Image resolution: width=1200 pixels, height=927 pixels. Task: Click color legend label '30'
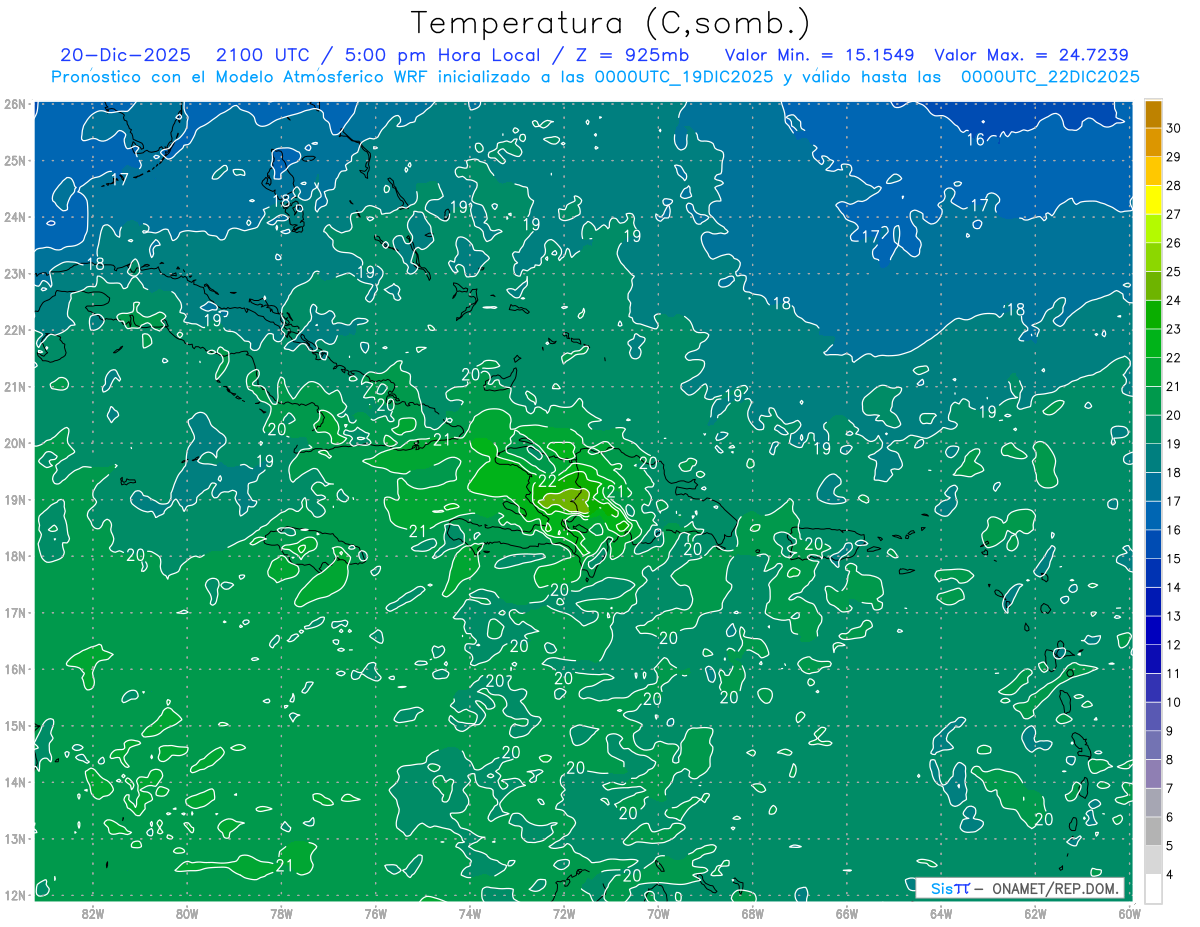(1173, 128)
